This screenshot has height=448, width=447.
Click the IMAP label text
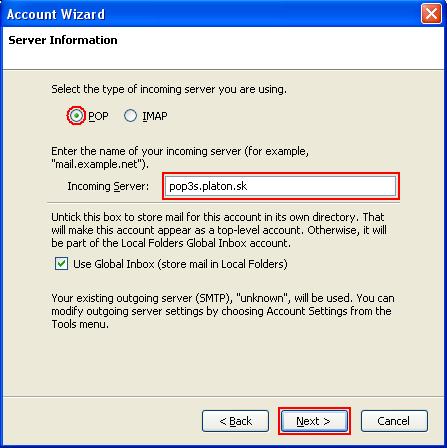(155, 116)
